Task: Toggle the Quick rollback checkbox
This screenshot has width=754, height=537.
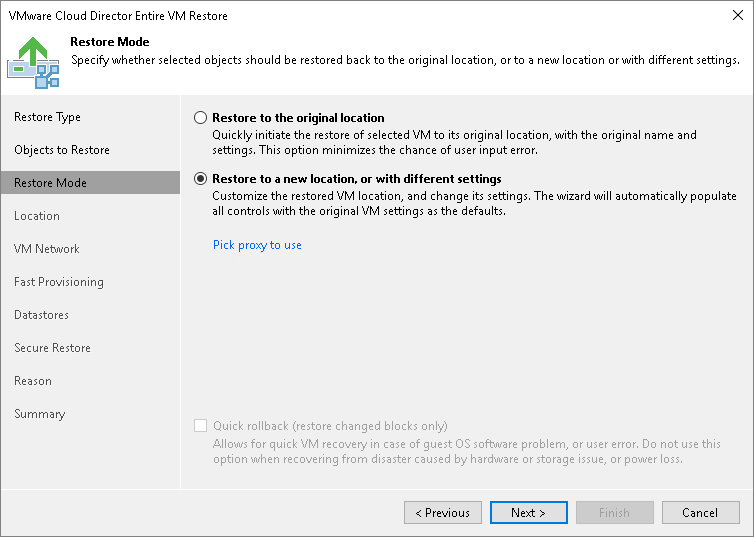Action: point(201,425)
